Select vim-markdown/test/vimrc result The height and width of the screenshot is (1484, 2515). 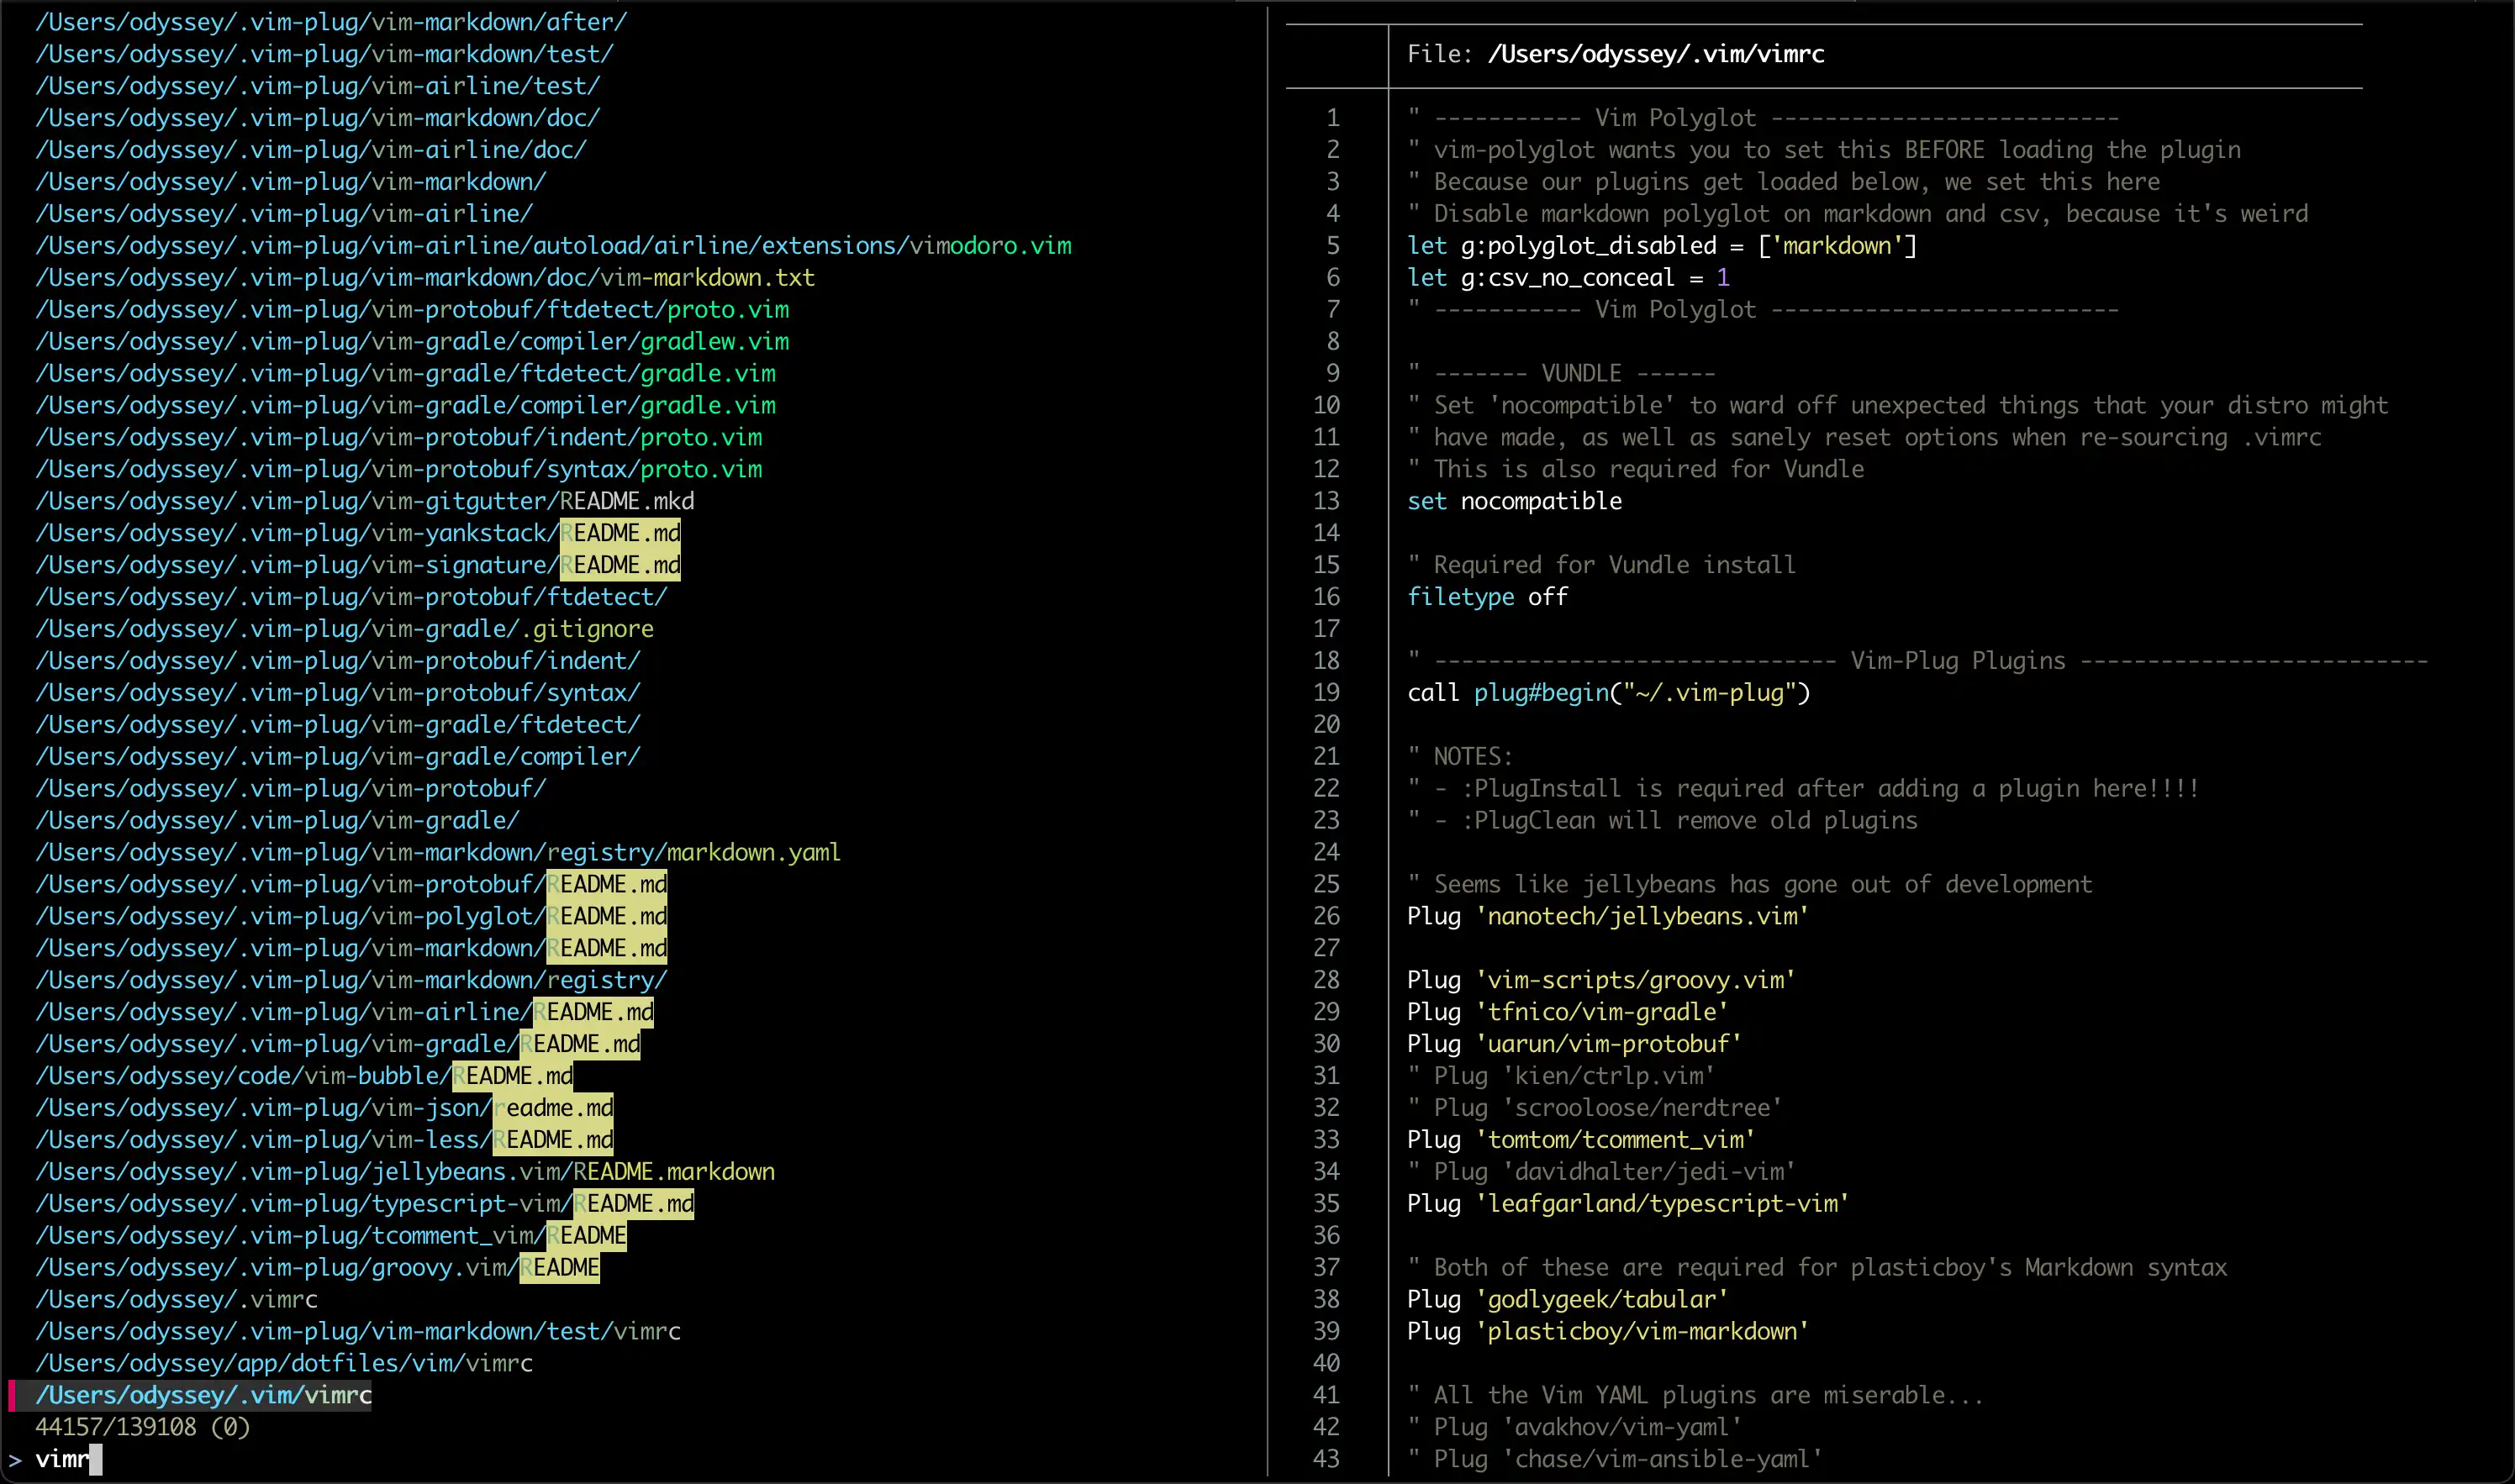358,1331
